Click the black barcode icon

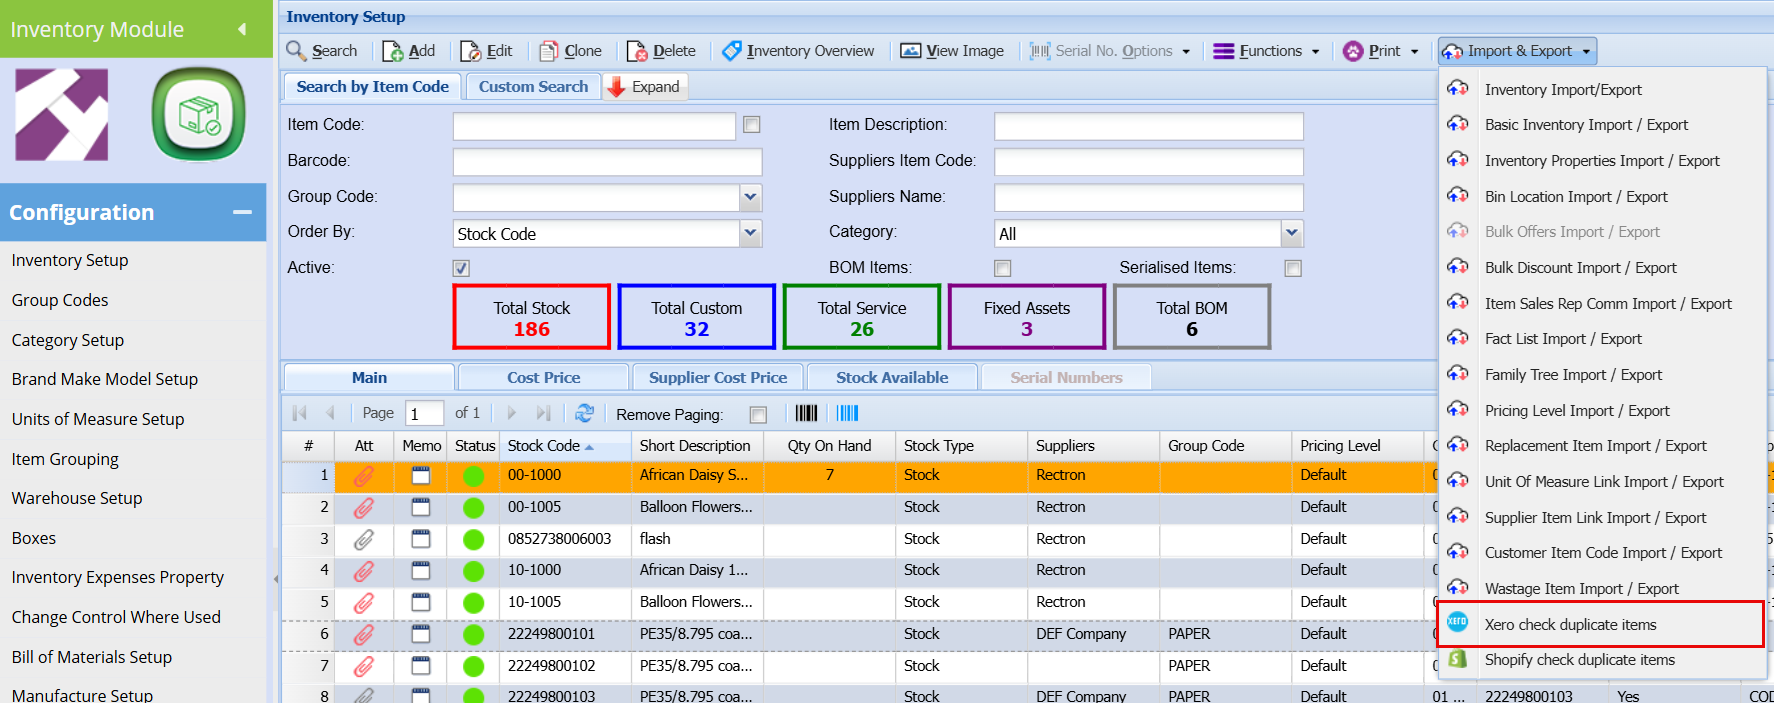806,413
